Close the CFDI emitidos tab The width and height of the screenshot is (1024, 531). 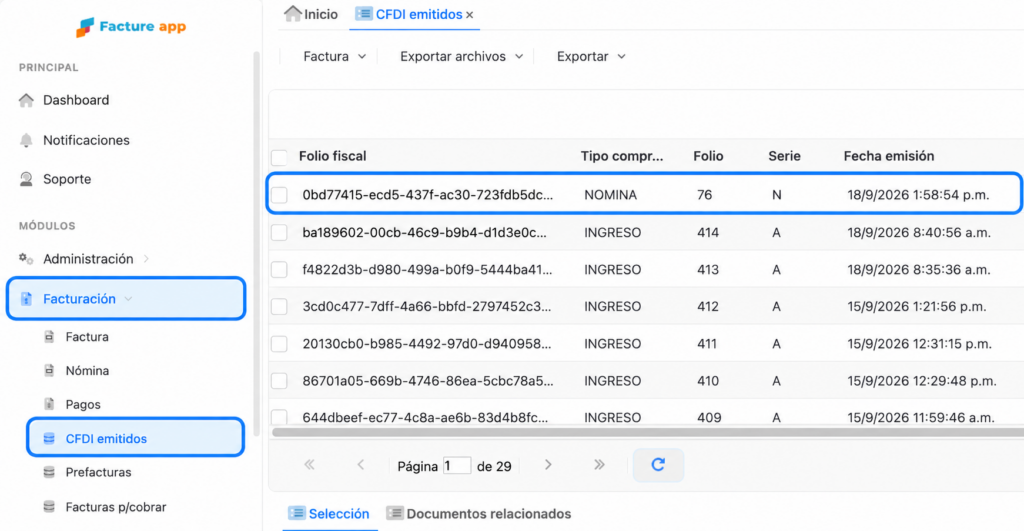tap(470, 15)
